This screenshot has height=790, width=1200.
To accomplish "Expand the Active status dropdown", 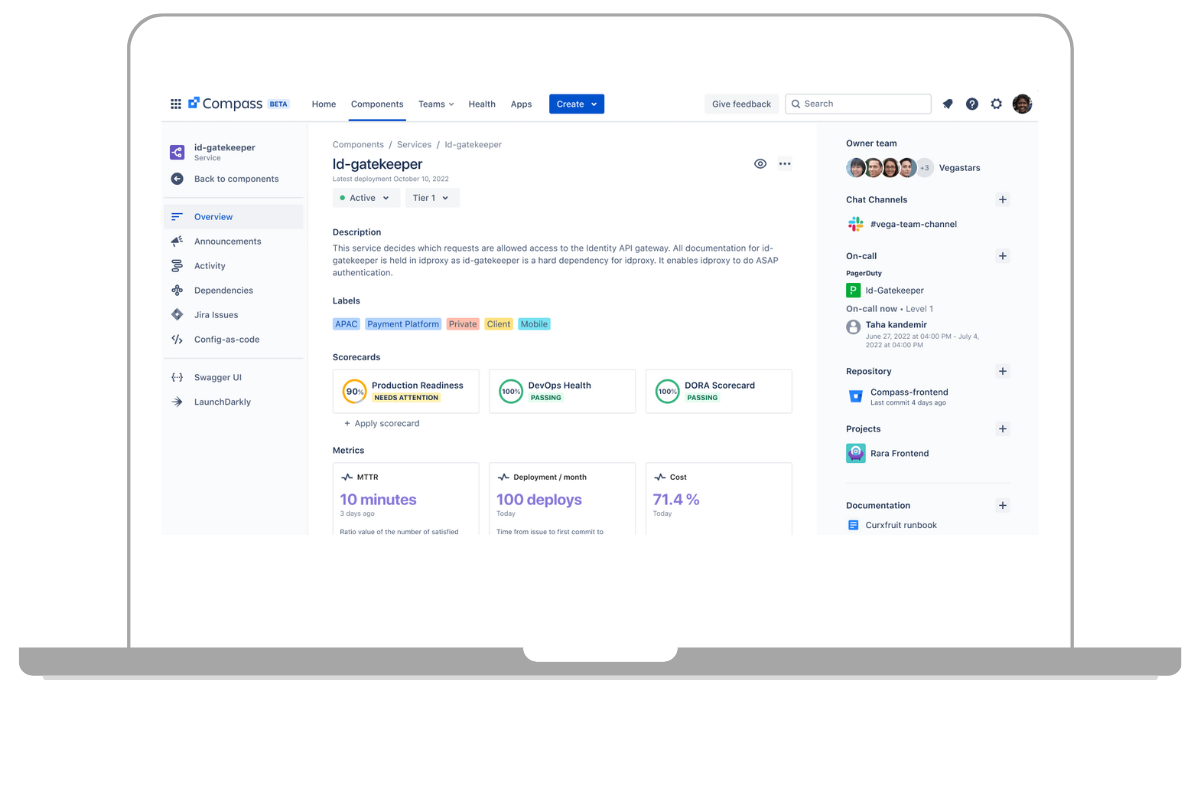I will click(365, 197).
